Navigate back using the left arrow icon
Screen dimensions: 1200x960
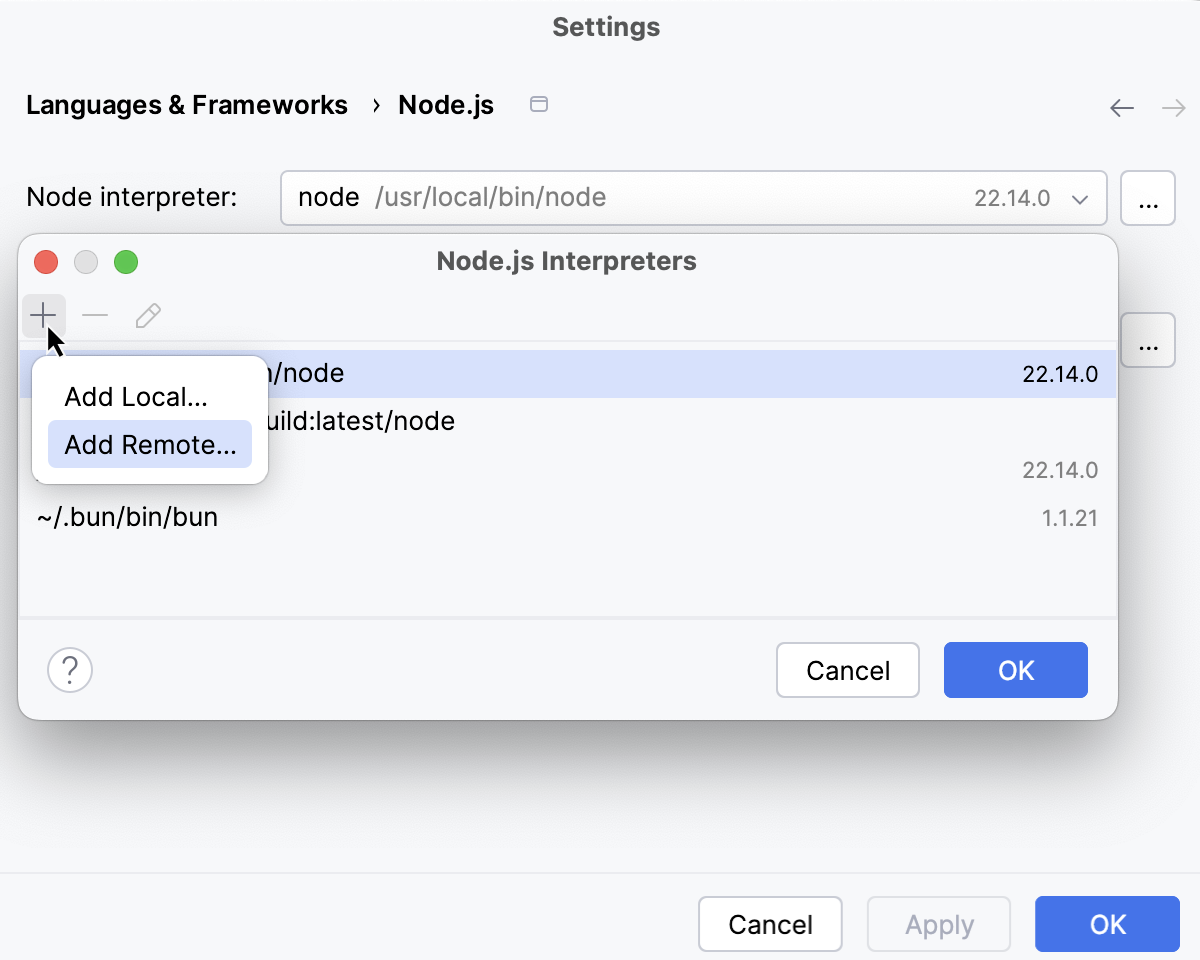[1121, 107]
